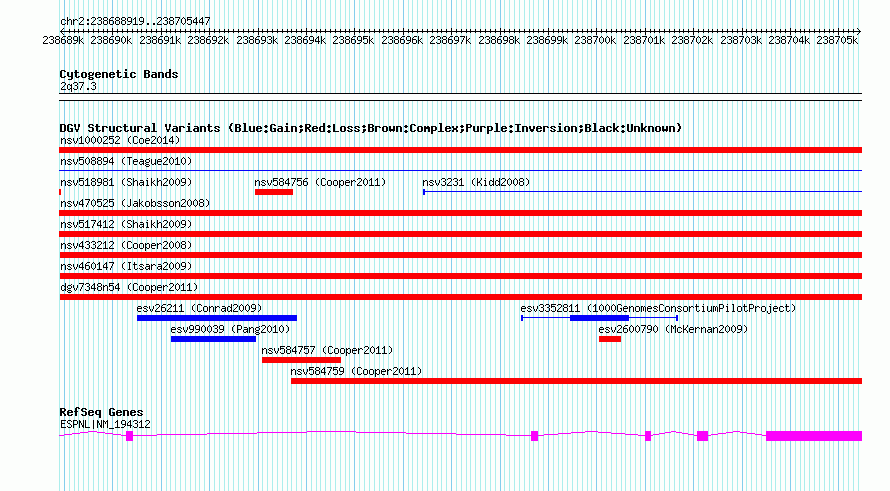Click the chr2:238688919..238705447 coordinate label
The height and width of the screenshot is (491, 890).
[x=135, y=21]
